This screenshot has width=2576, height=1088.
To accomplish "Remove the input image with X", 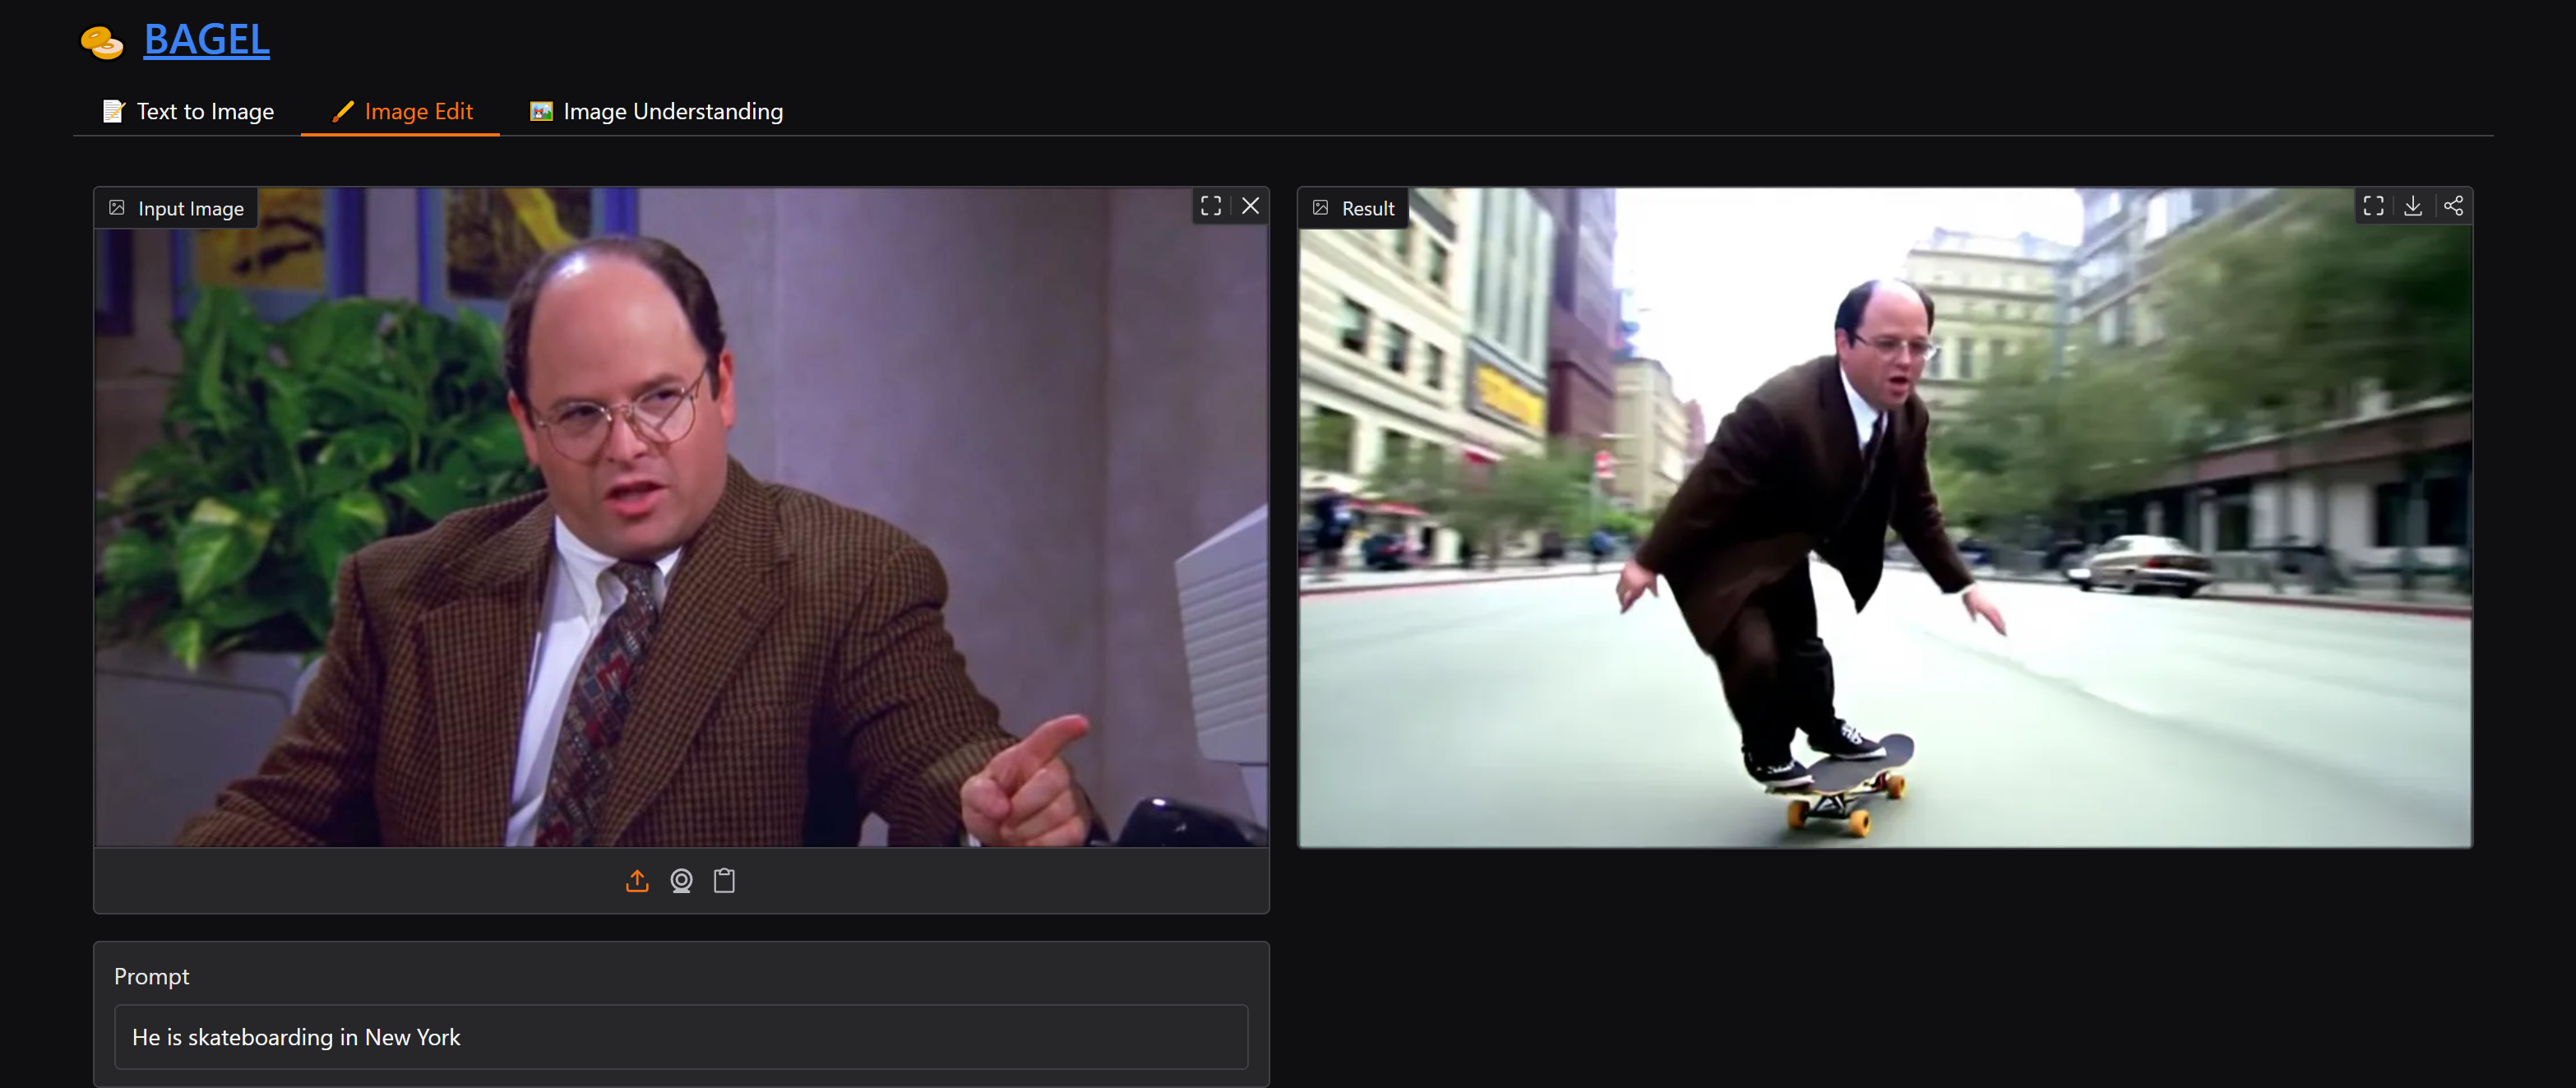I will (1250, 206).
